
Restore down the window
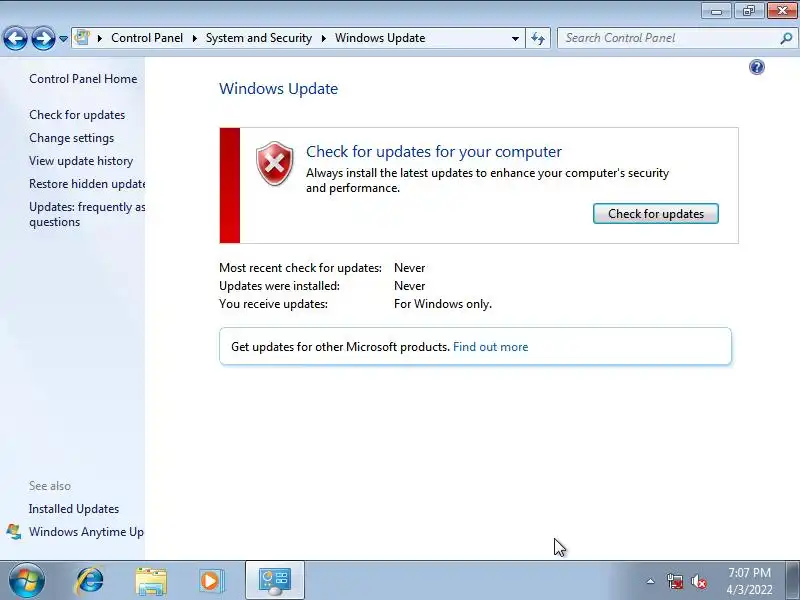[x=749, y=10]
